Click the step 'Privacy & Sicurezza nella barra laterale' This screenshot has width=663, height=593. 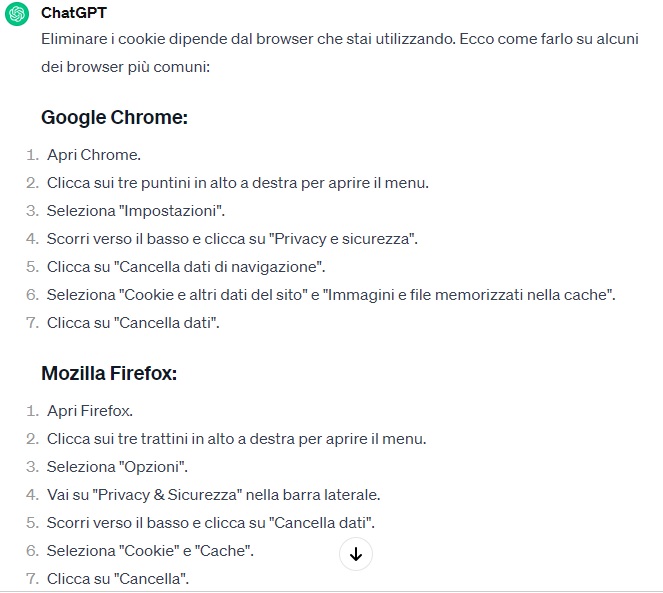tap(214, 495)
